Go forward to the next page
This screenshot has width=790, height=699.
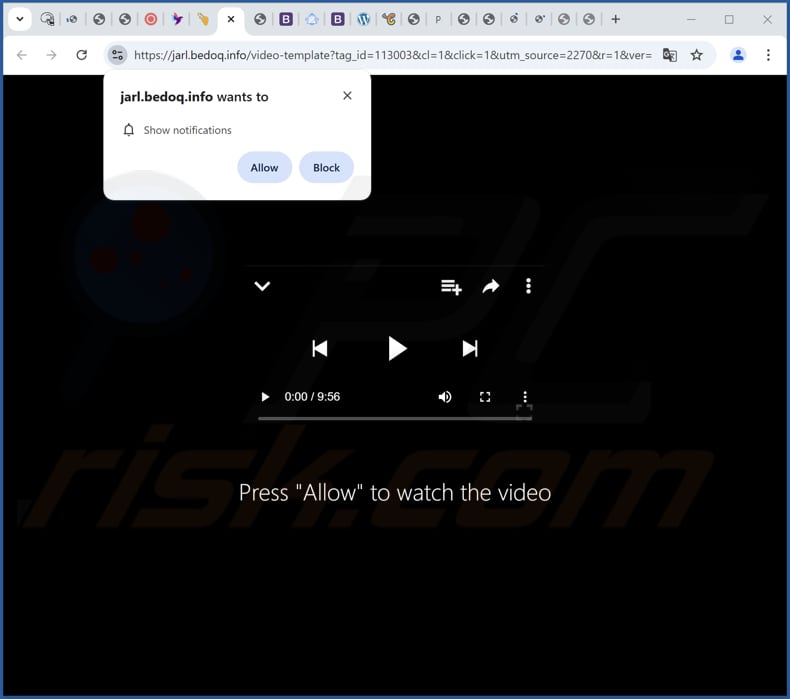pos(51,55)
